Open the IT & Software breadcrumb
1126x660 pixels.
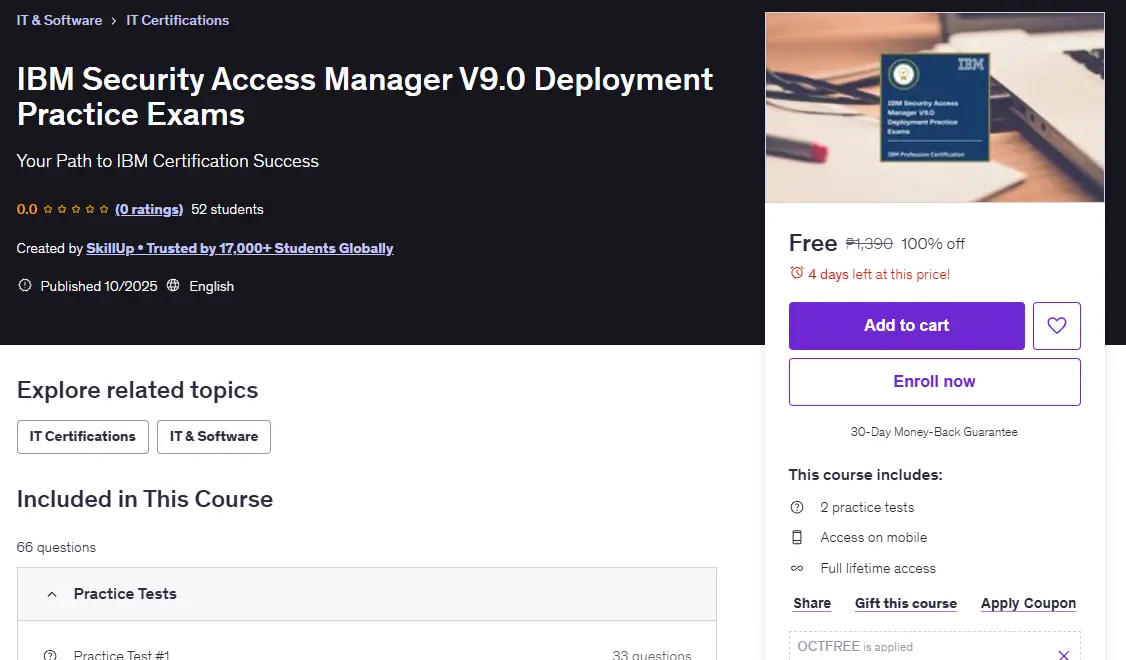coord(59,20)
